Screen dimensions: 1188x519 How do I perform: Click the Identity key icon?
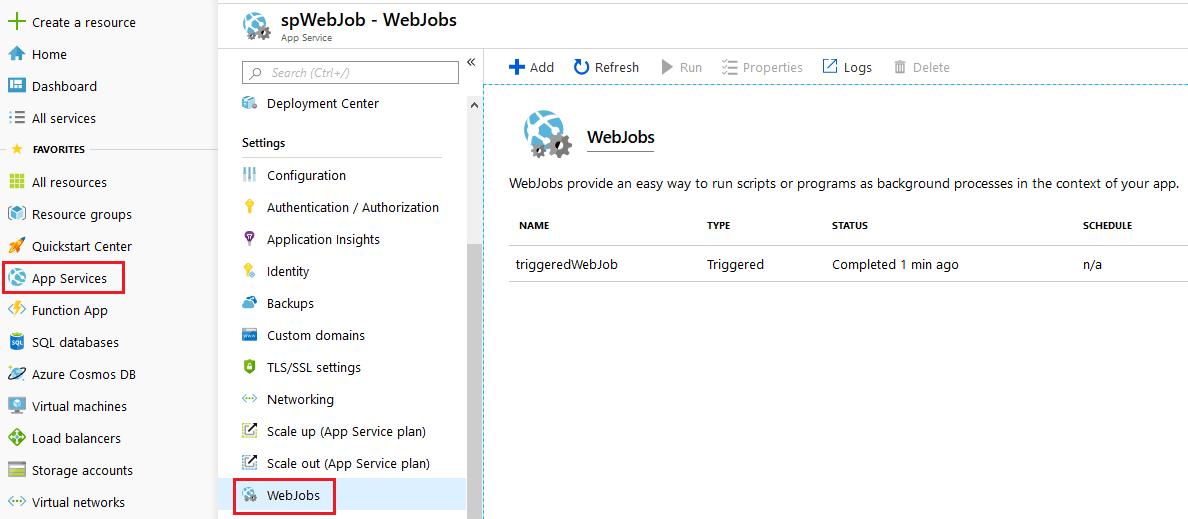tap(249, 271)
